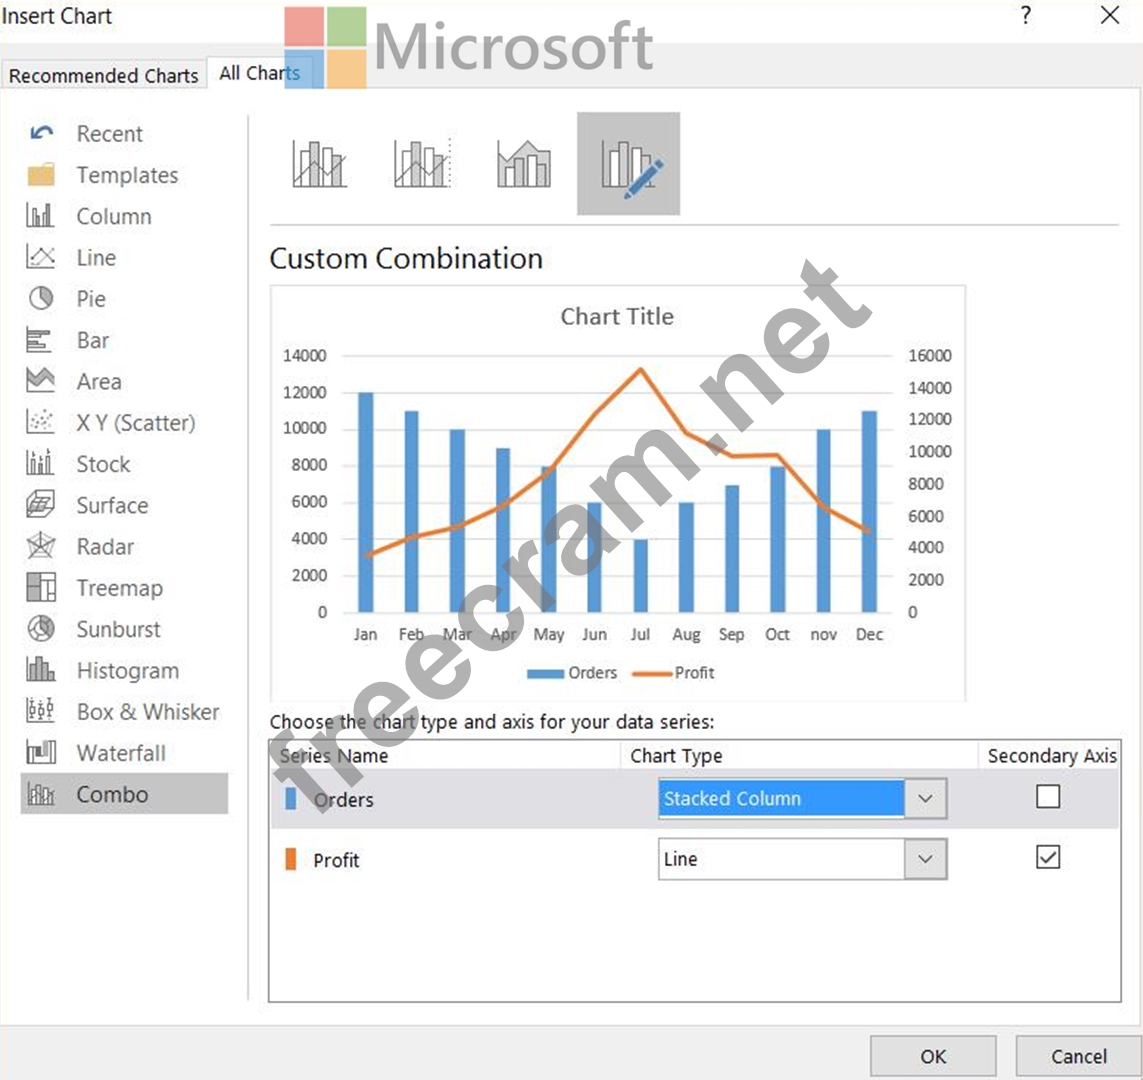Click the blue Orders series color marker
This screenshot has width=1143, height=1080.
(x=291, y=799)
